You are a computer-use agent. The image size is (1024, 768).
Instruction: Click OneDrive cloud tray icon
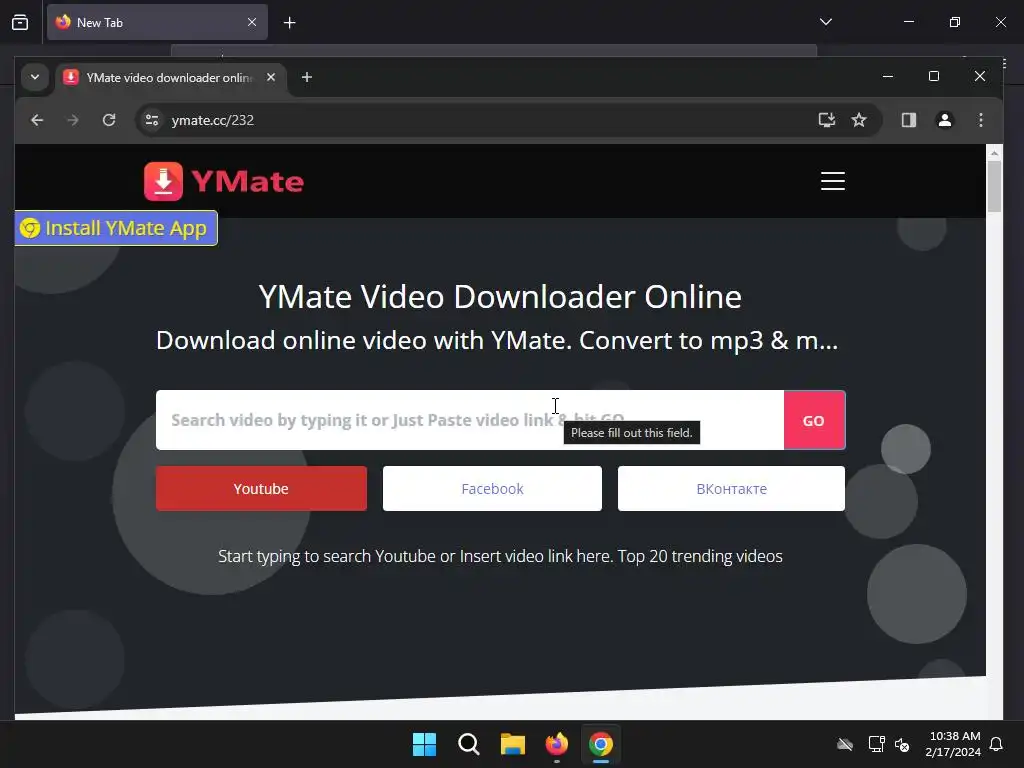point(845,744)
